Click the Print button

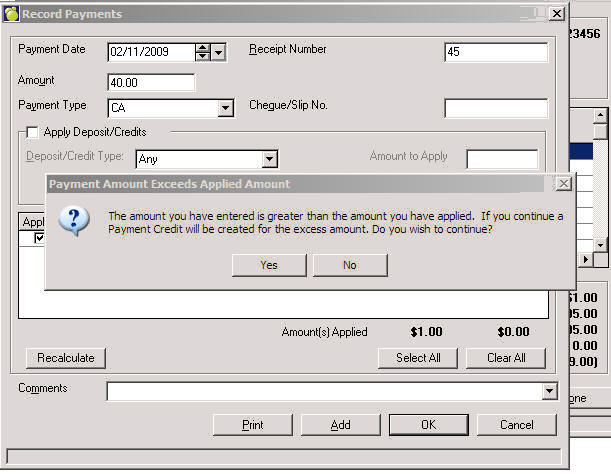253,425
